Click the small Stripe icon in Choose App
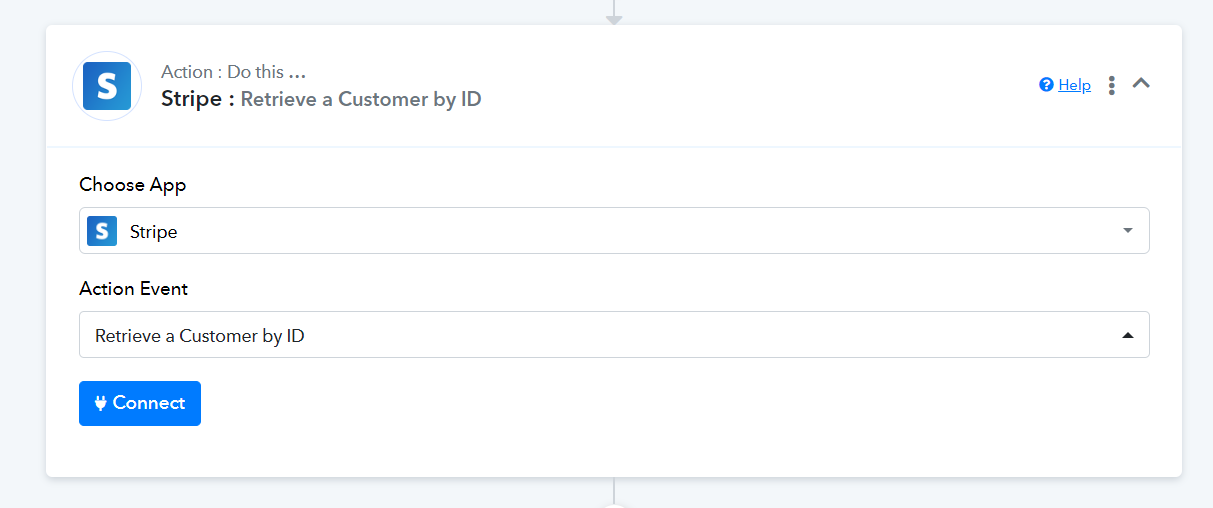The width and height of the screenshot is (1213, 508). coord(102,231)
